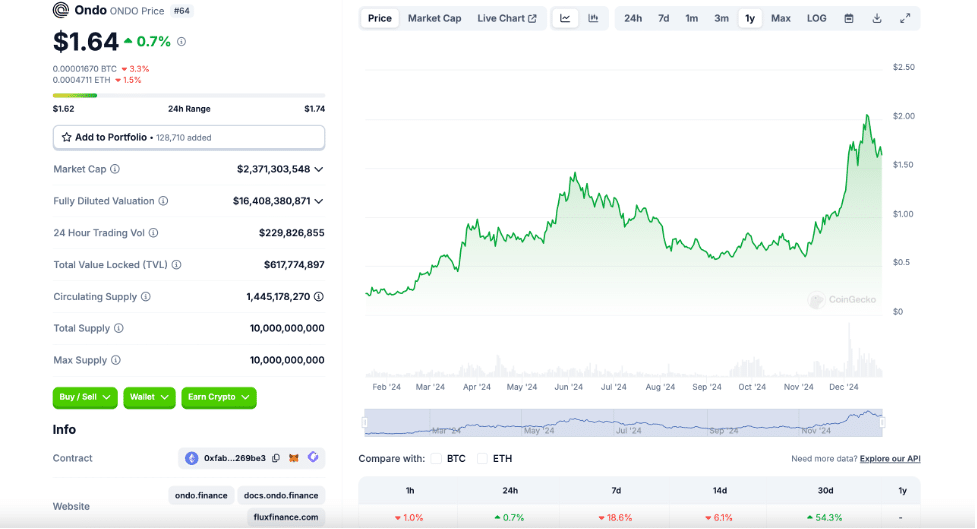Image resolution: width=977 pixels, height=529 pixels.
Task: Show Market Cap info tooltip icon
Action: pos(115,169)
